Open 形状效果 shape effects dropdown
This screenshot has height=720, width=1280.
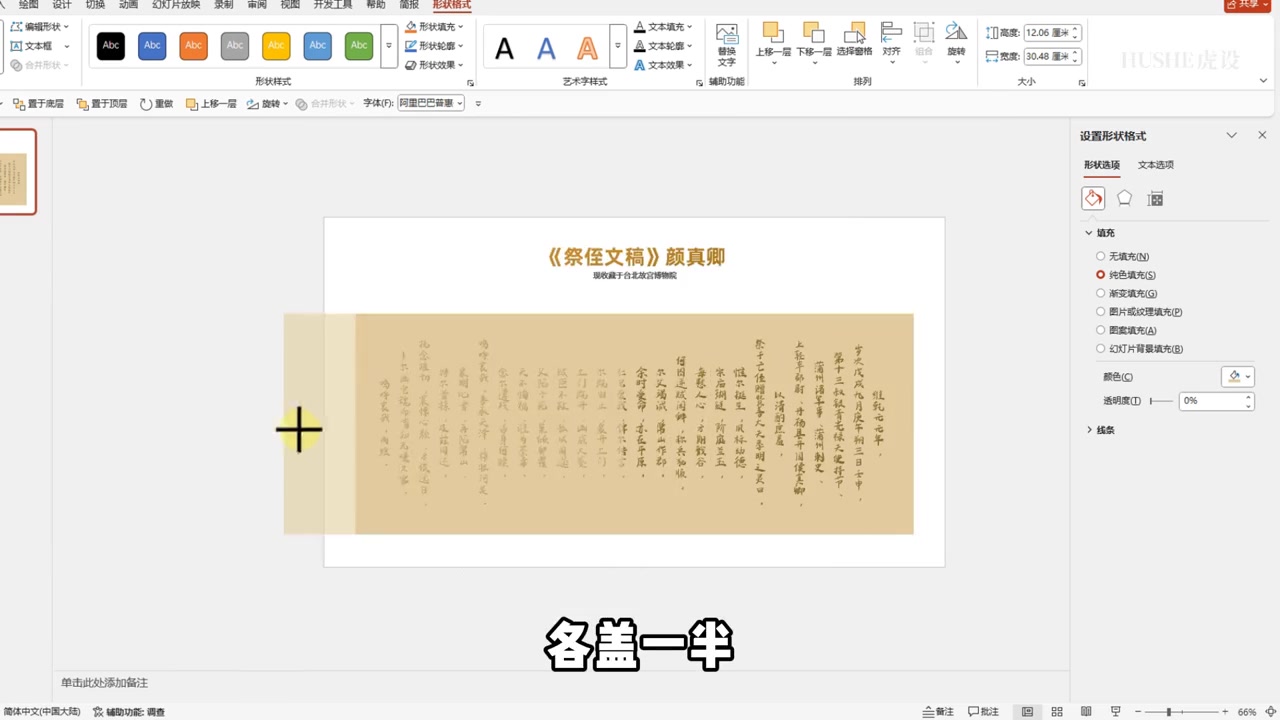coord(435,65)
